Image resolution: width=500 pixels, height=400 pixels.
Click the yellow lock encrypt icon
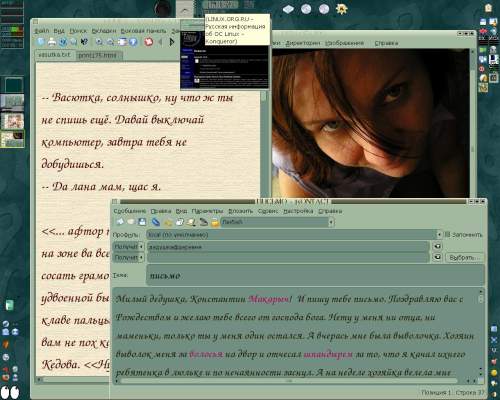tap(215, 222)
